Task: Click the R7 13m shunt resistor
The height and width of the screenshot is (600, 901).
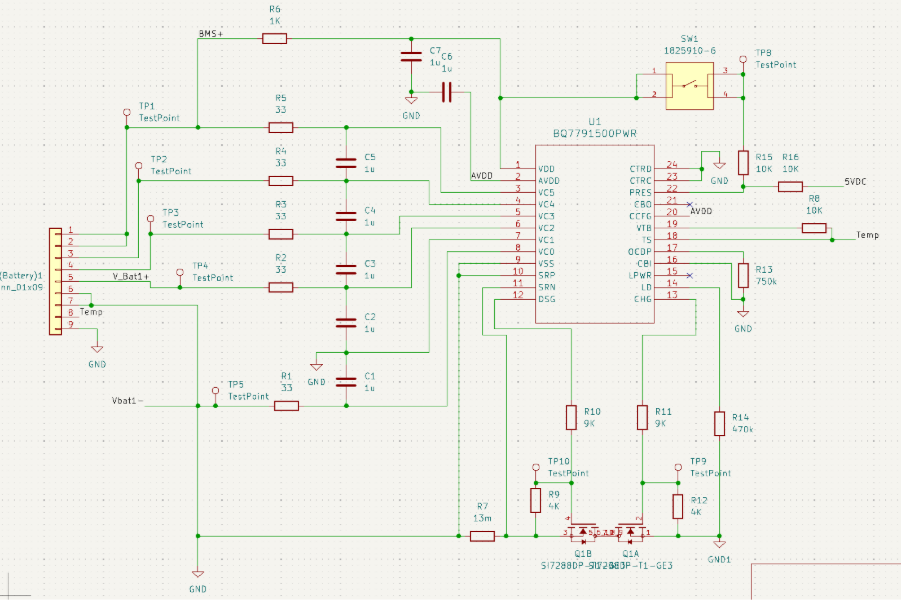Action: 482,536
